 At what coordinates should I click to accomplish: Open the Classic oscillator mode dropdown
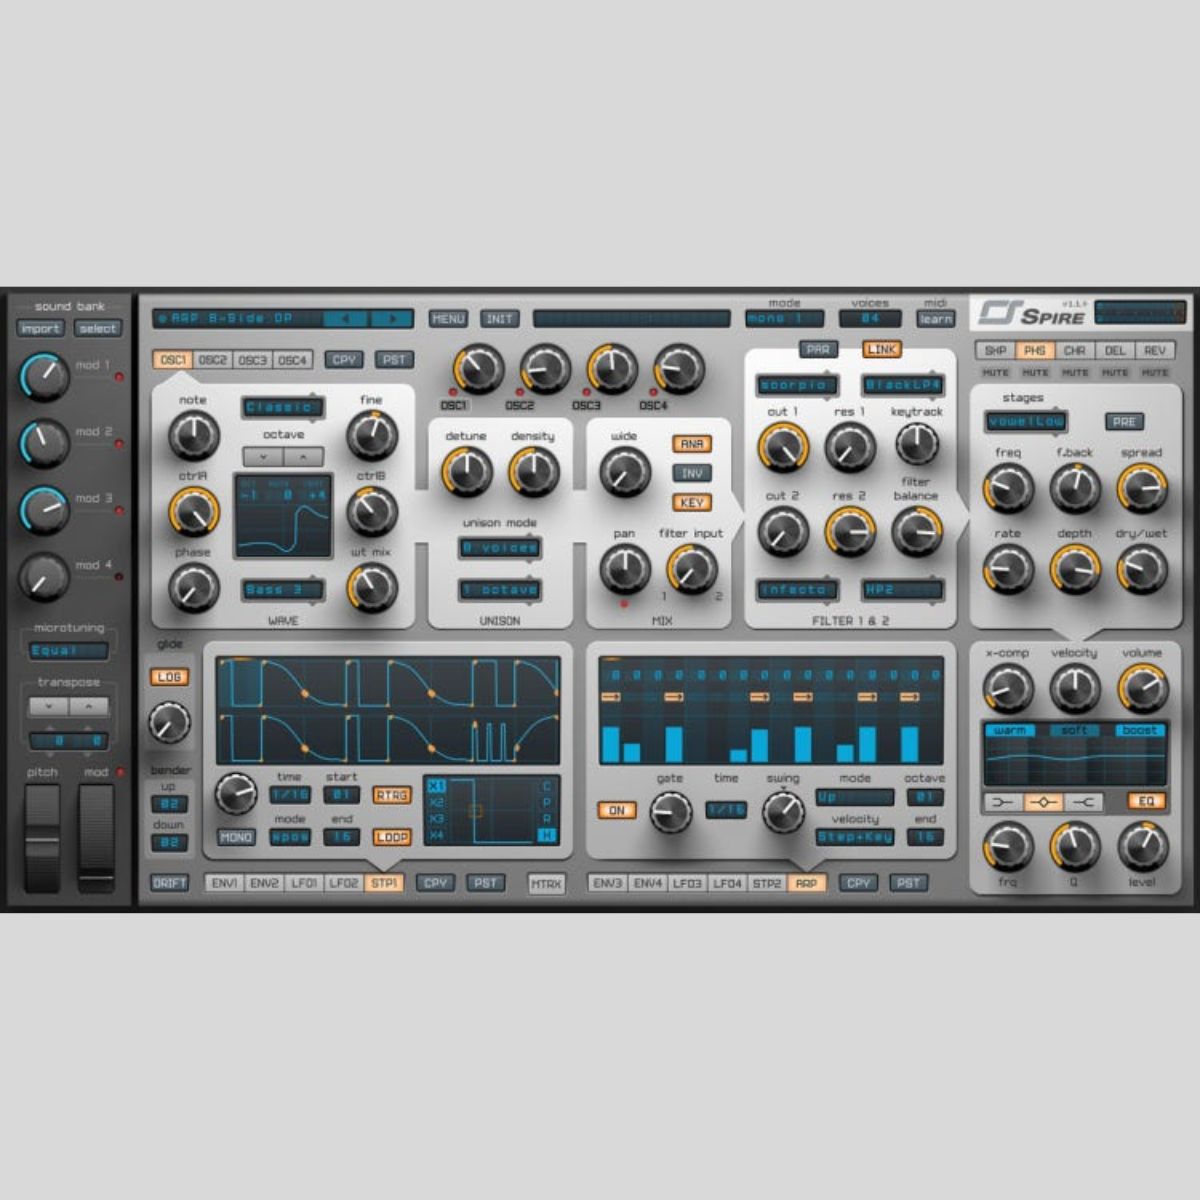click(x=283, y=408)
